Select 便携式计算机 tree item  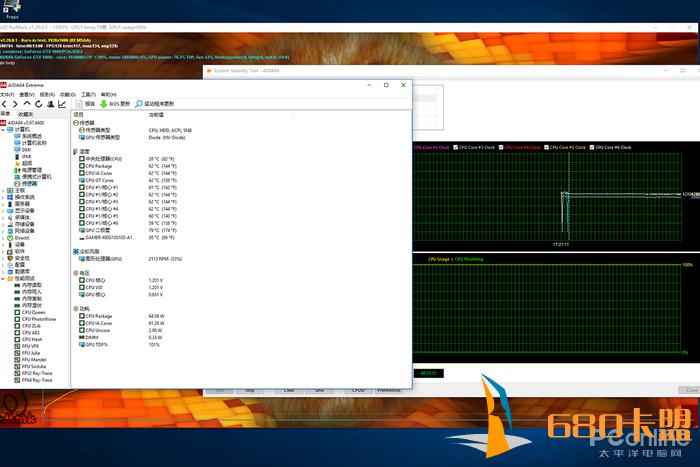tap(33, 177)
